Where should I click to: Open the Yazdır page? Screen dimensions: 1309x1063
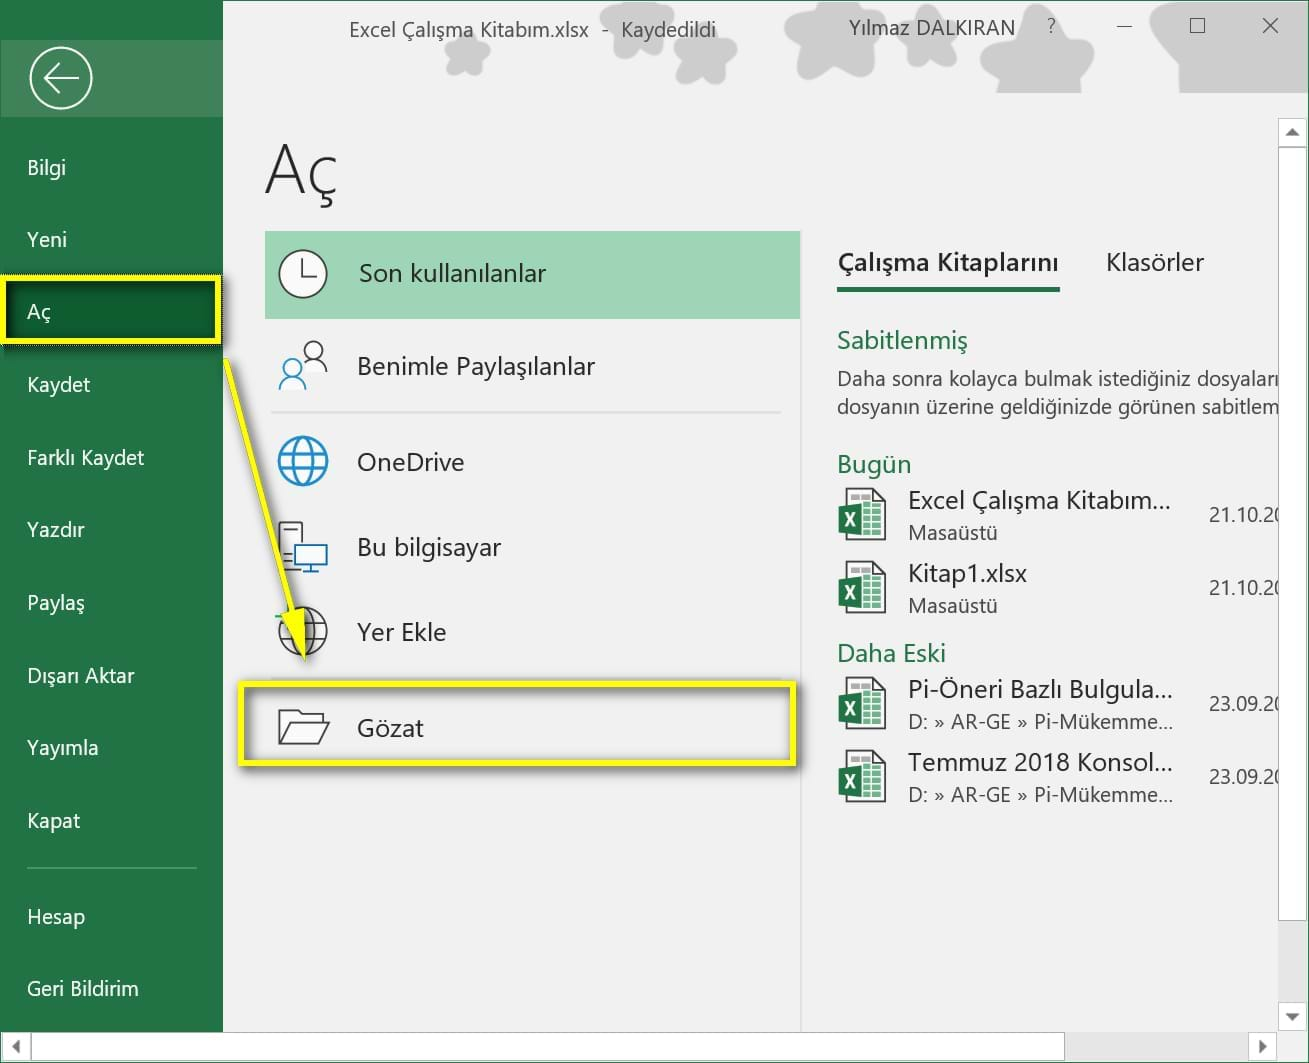point(111,530)
